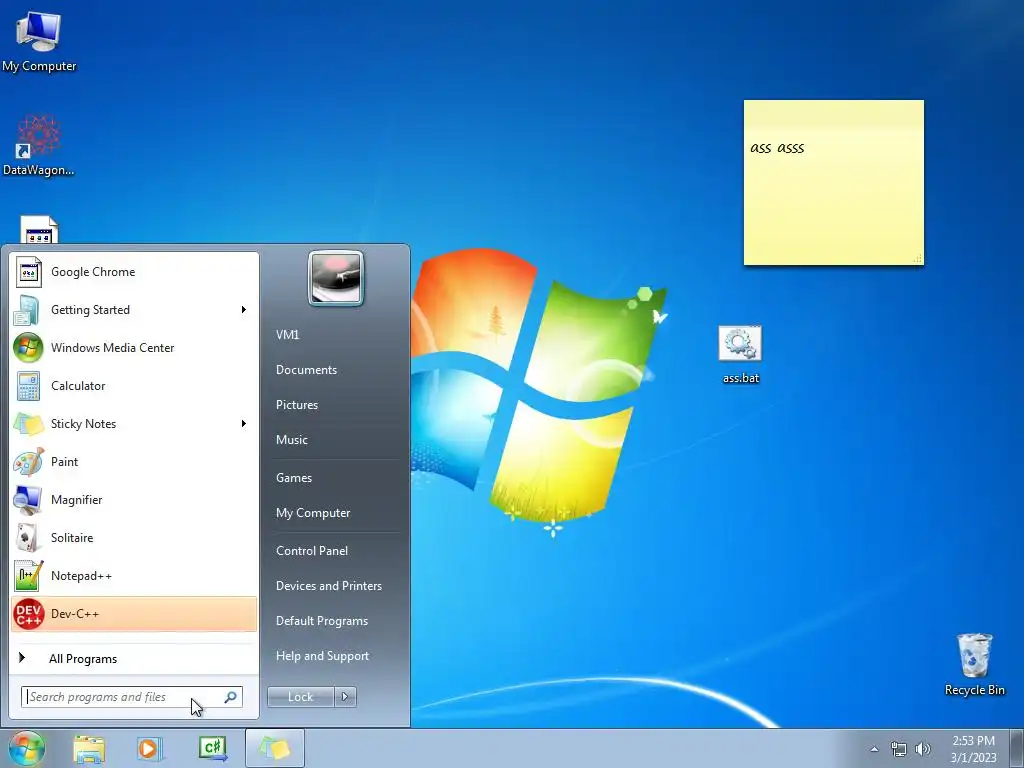Open Google Chrome icon in Start menu

28,272
